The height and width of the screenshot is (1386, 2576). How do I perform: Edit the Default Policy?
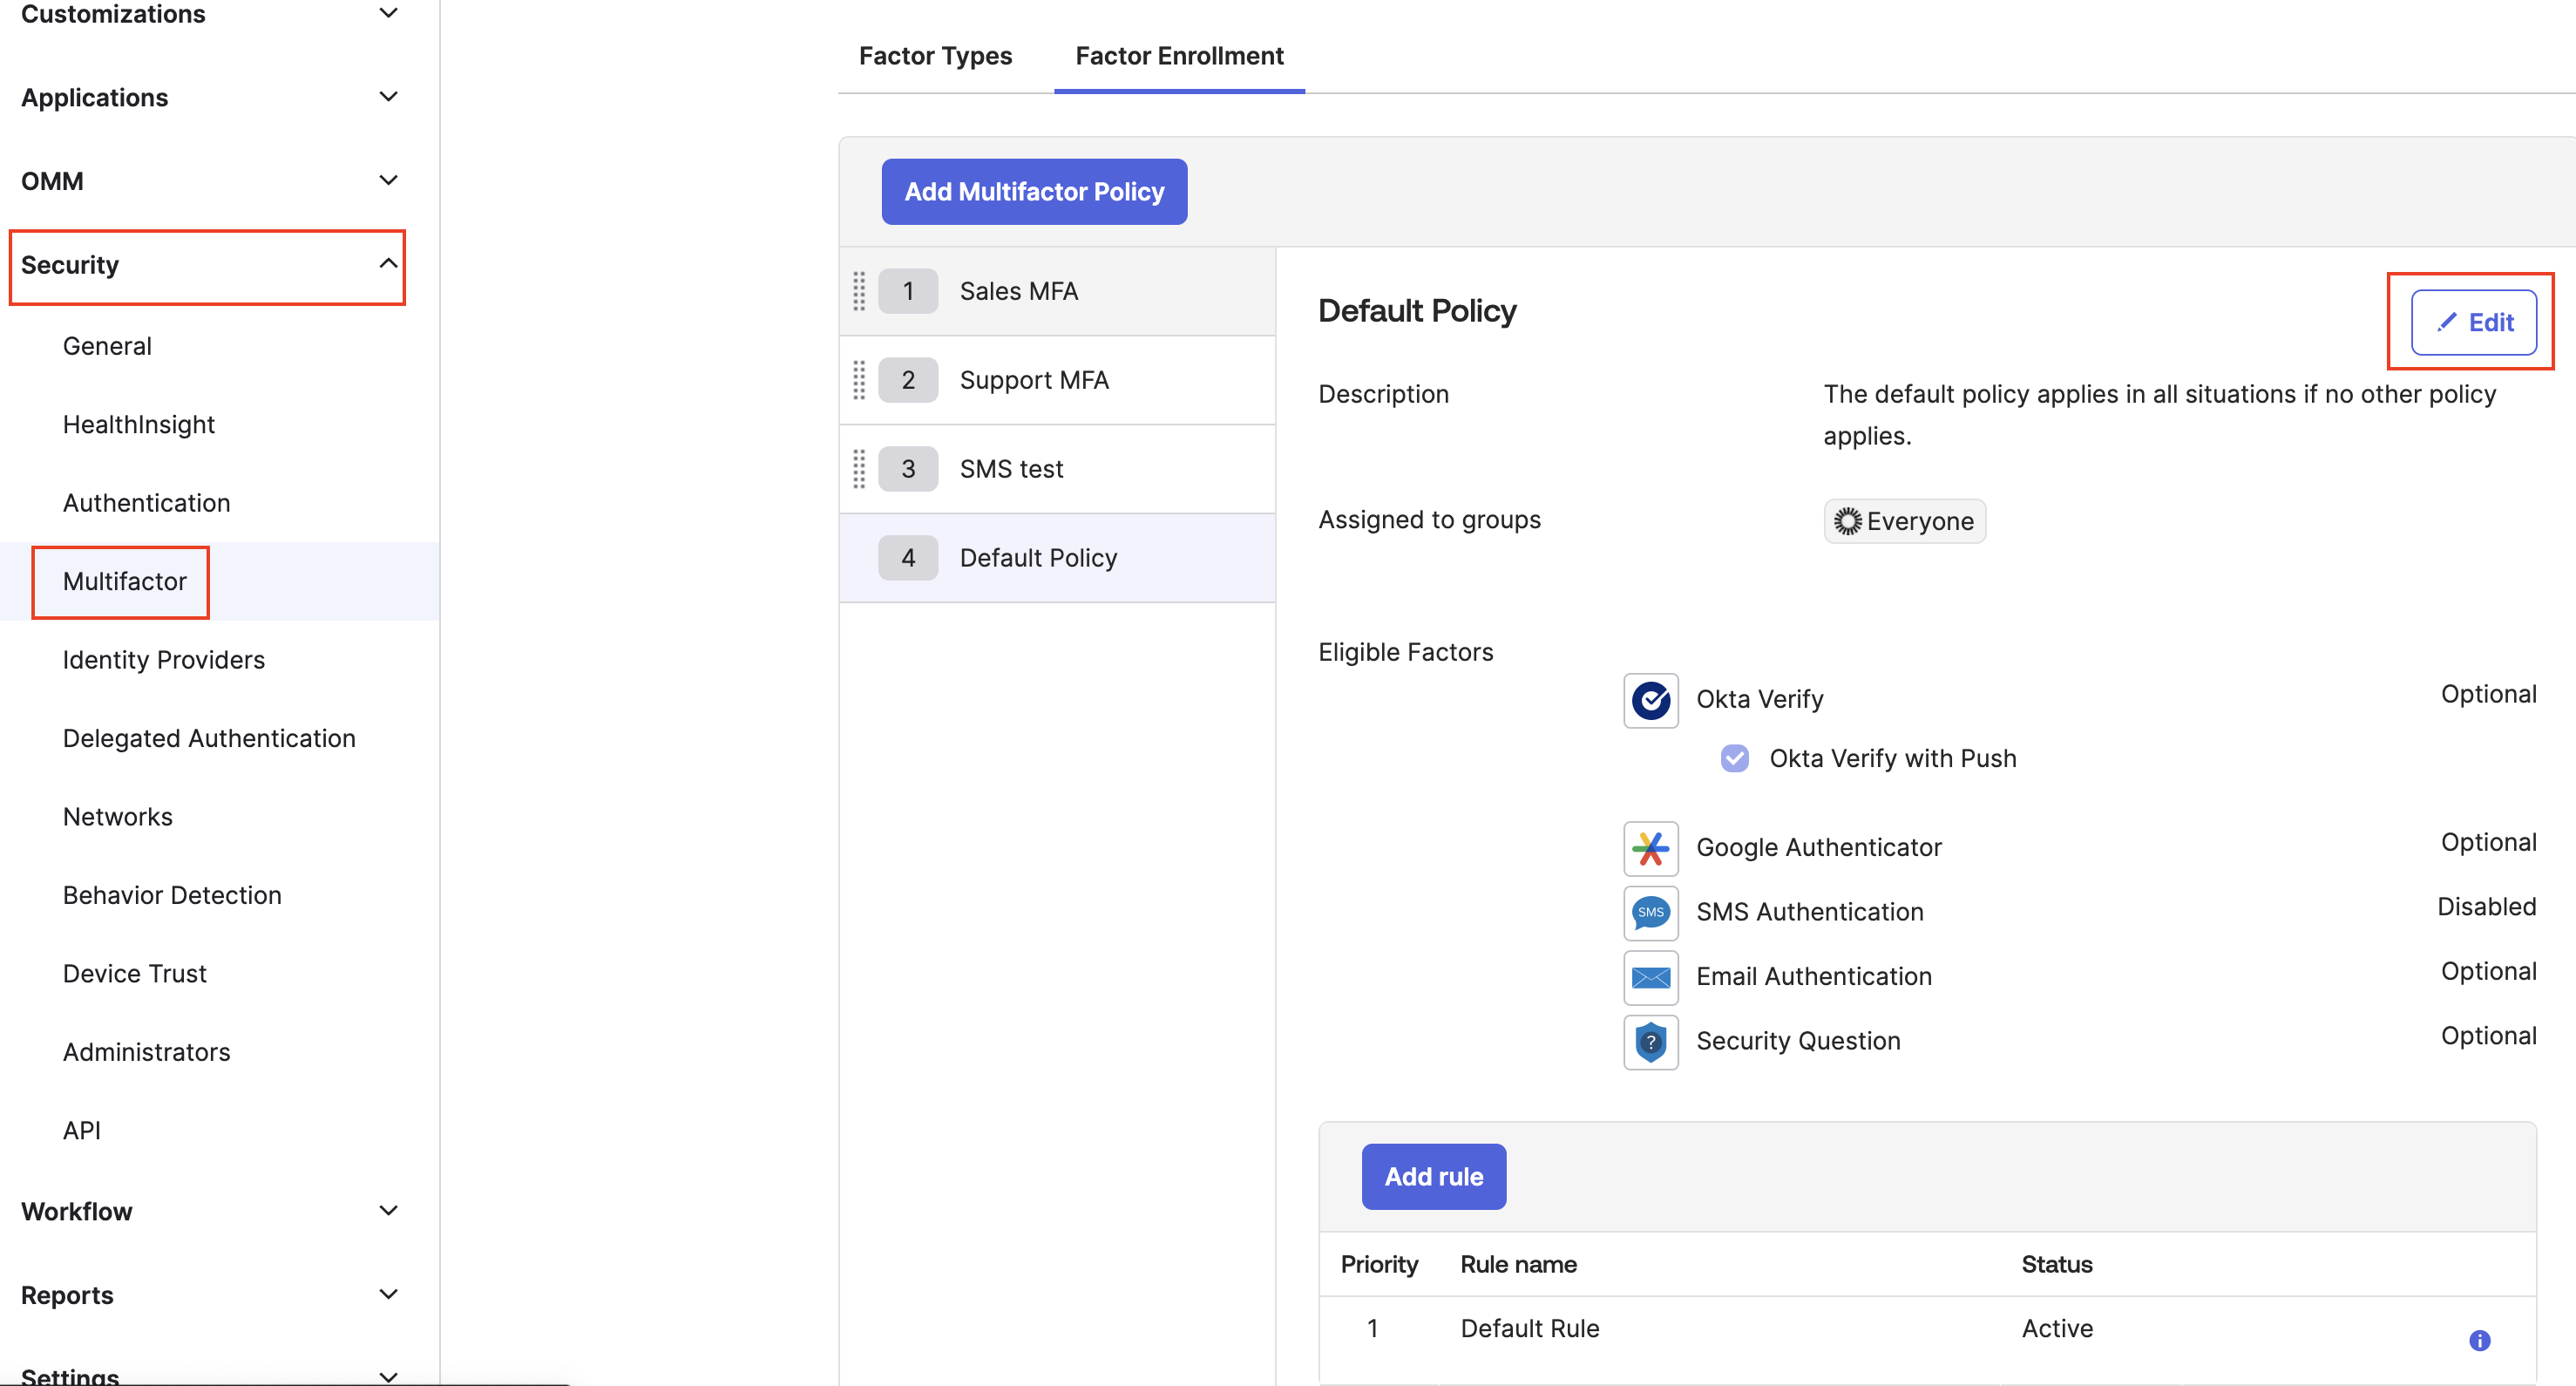2473,322
